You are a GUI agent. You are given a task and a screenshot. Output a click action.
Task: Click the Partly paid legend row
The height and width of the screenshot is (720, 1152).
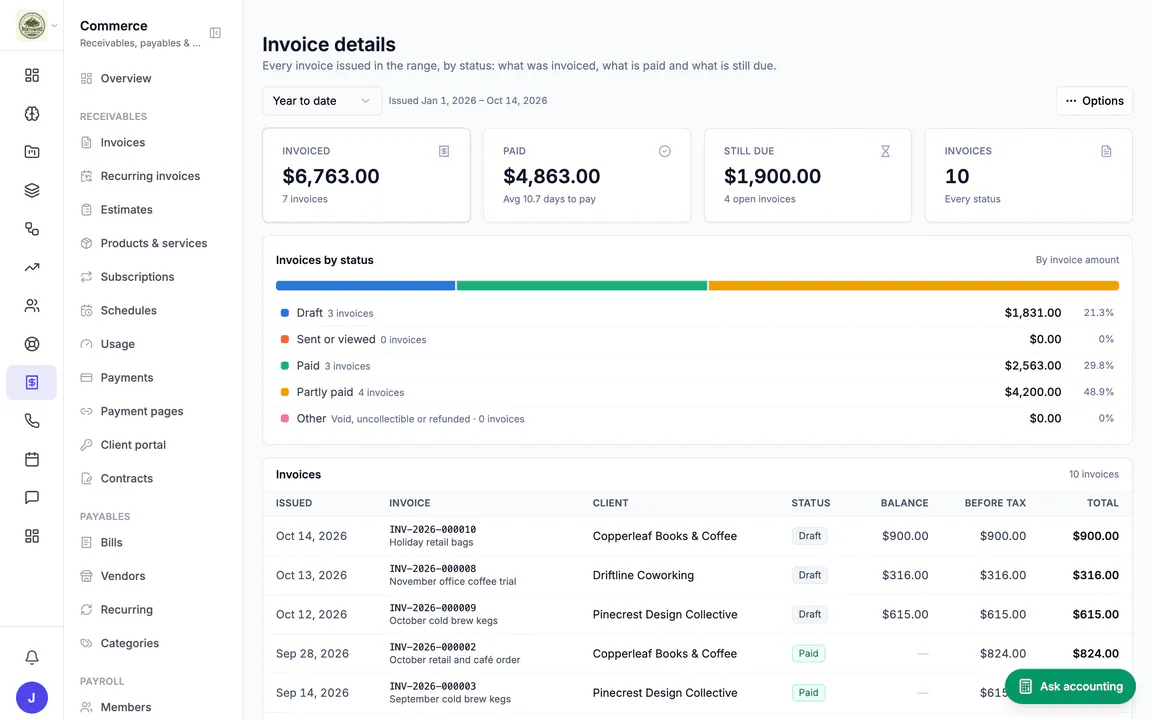[x=697, y=392]
